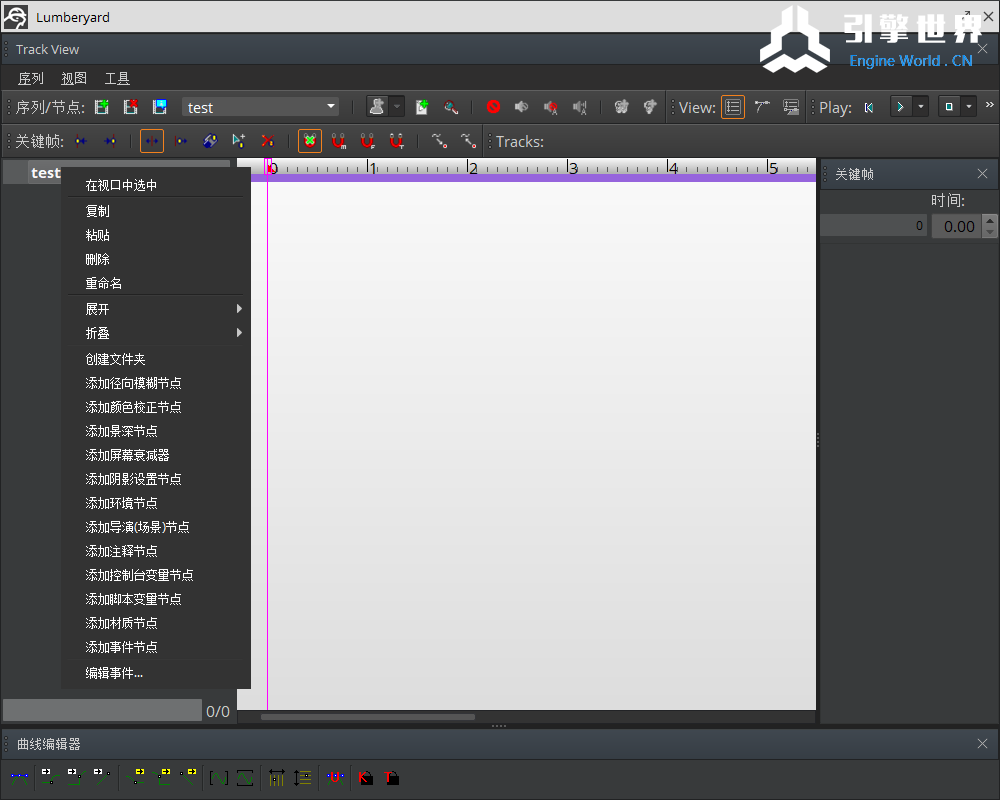Choose 编辑事件... in the context menu
This screenshot has width=1000, height=800.
click(156, 673)
